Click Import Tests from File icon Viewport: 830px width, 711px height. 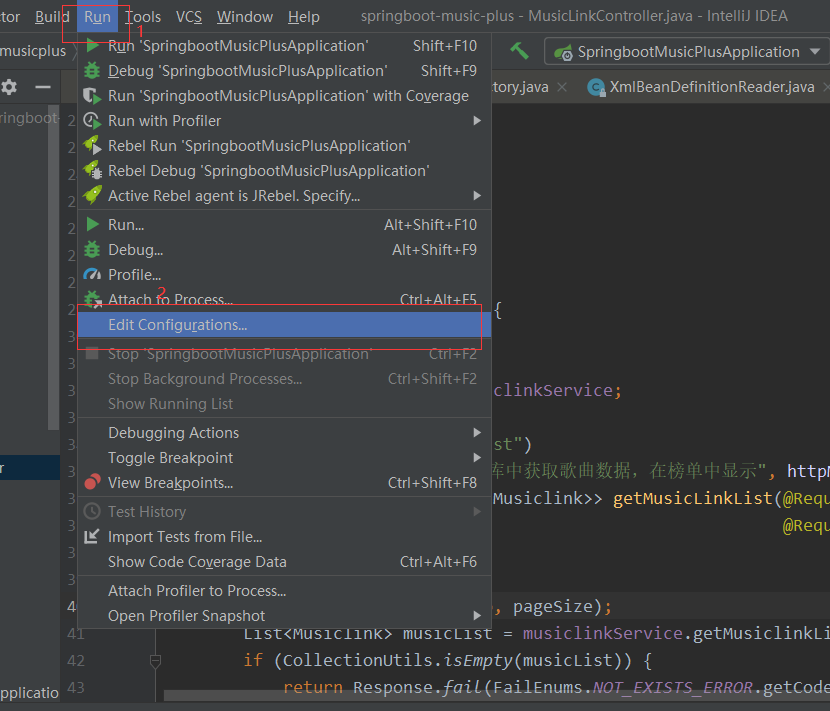tap(92, 536)
